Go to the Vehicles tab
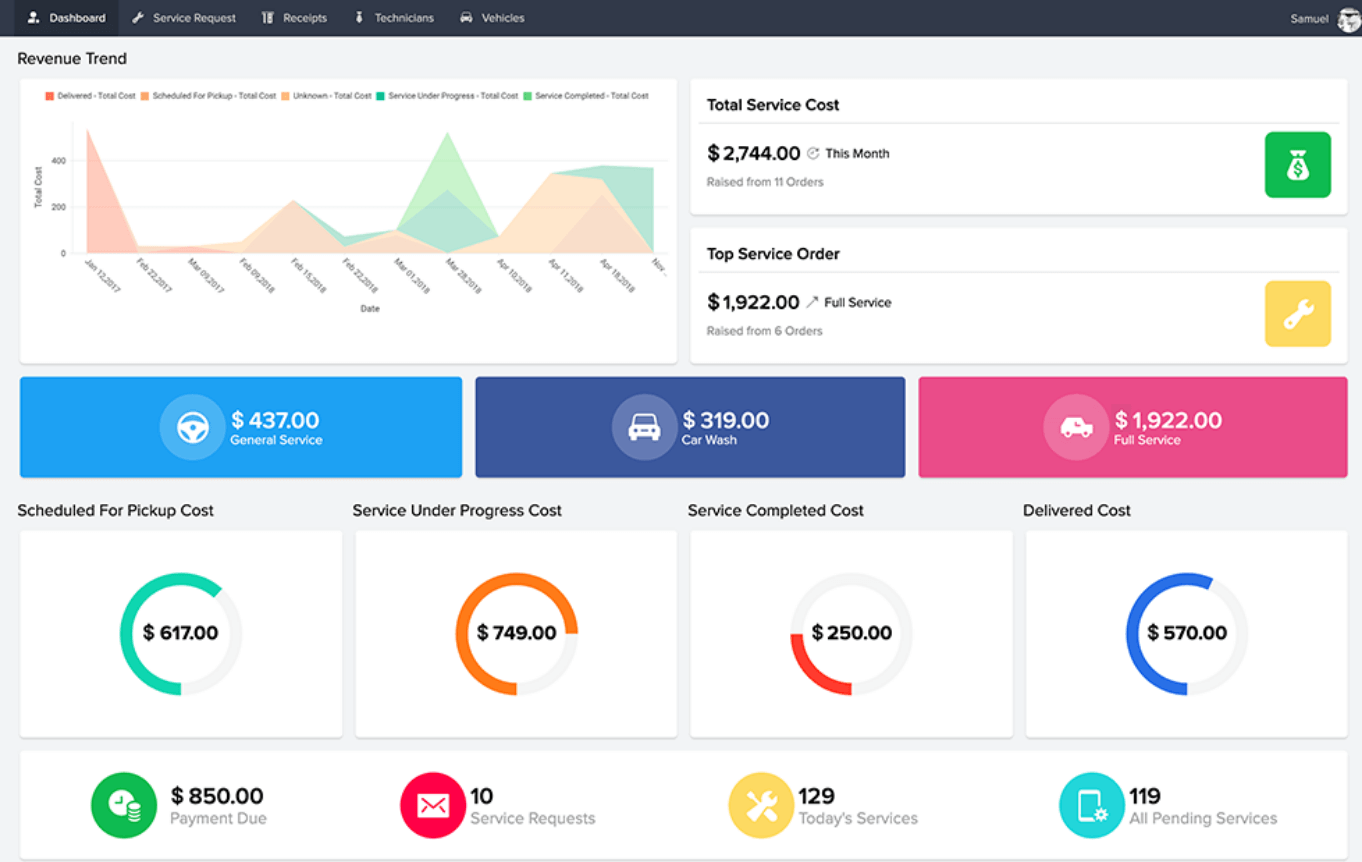Viewport: 1362px width, 862px height. point(492,18)
